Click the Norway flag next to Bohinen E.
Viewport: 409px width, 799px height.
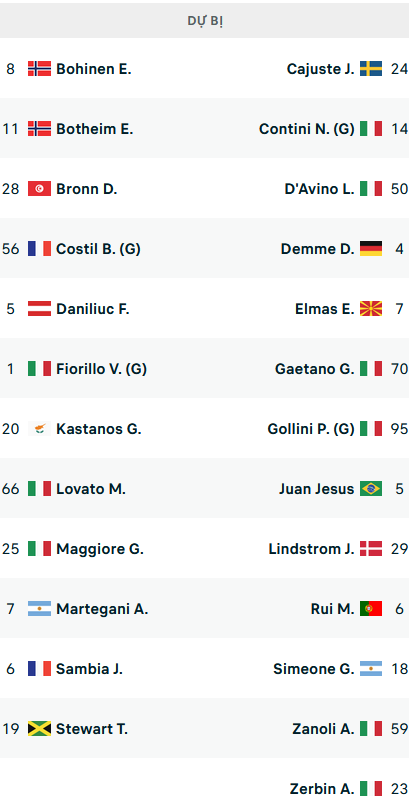click(x=39, y=69)
